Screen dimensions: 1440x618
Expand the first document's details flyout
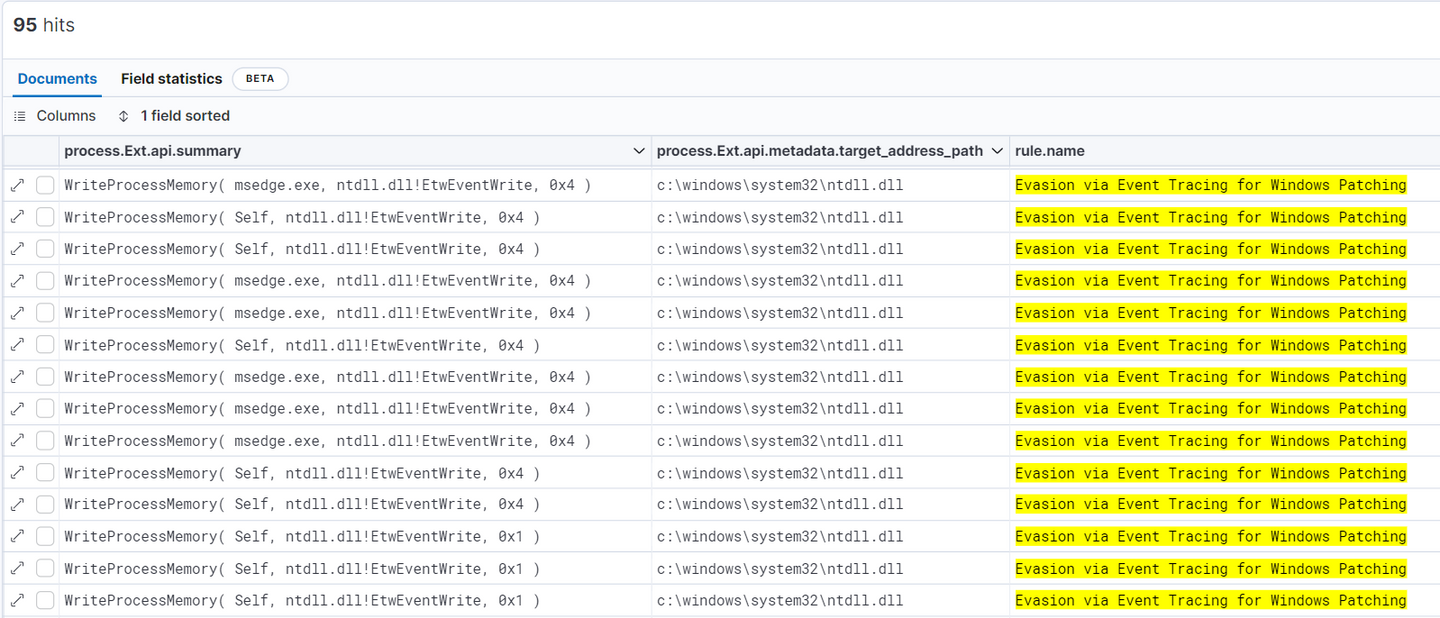(x=20, y=185)
